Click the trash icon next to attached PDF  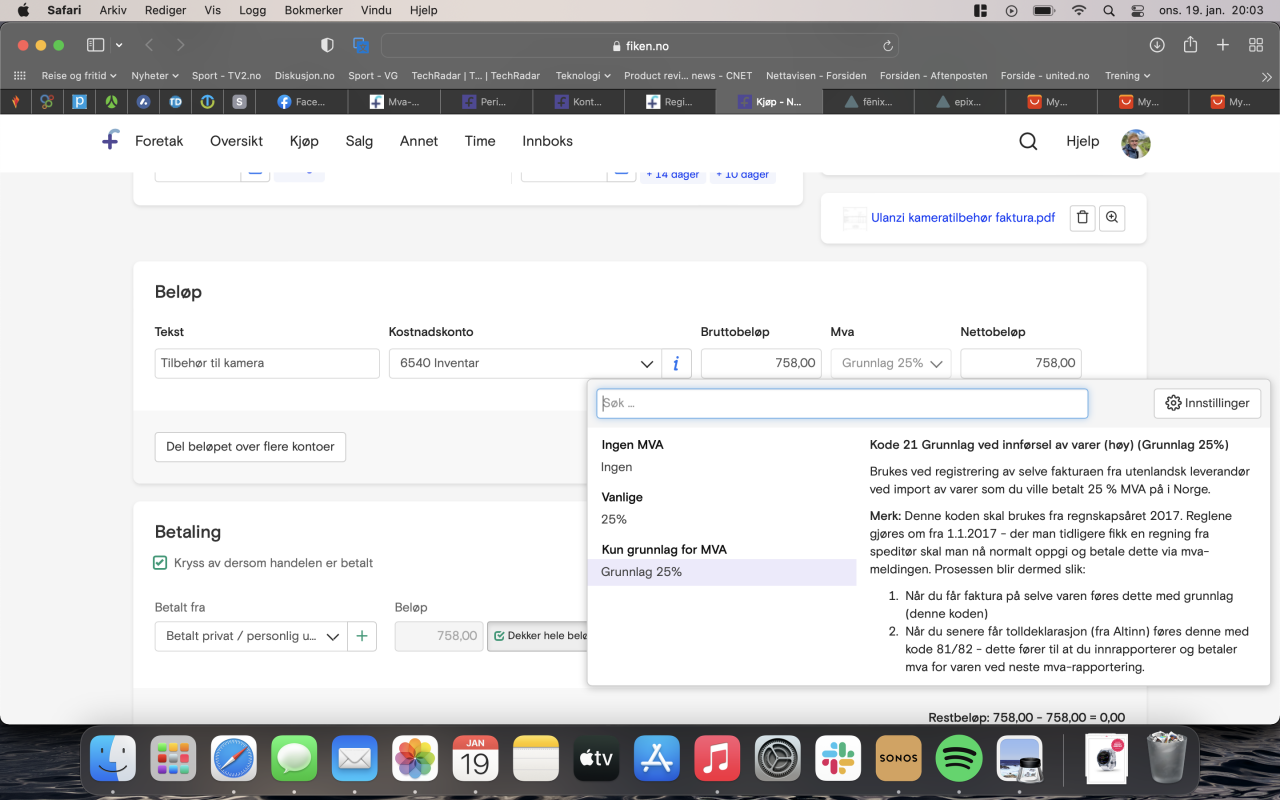tap(1081, 218)
